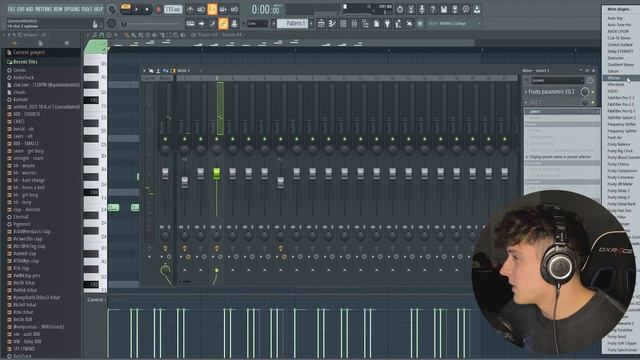Click the piano roll view icon
640x360 pixels.
pos(332,24)
